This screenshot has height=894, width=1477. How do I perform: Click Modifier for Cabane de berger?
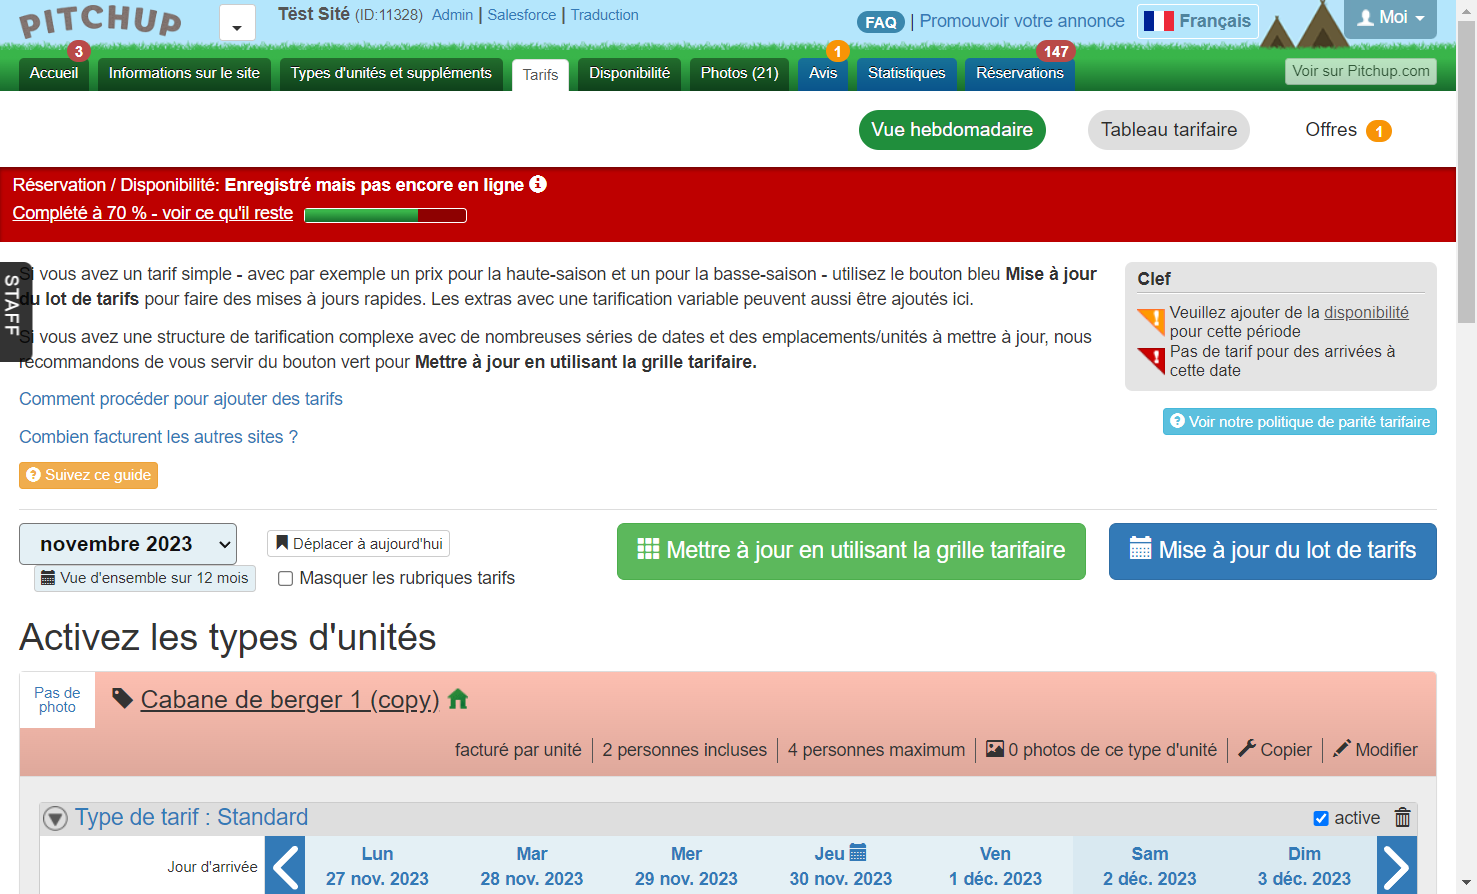pos(1376,750)
